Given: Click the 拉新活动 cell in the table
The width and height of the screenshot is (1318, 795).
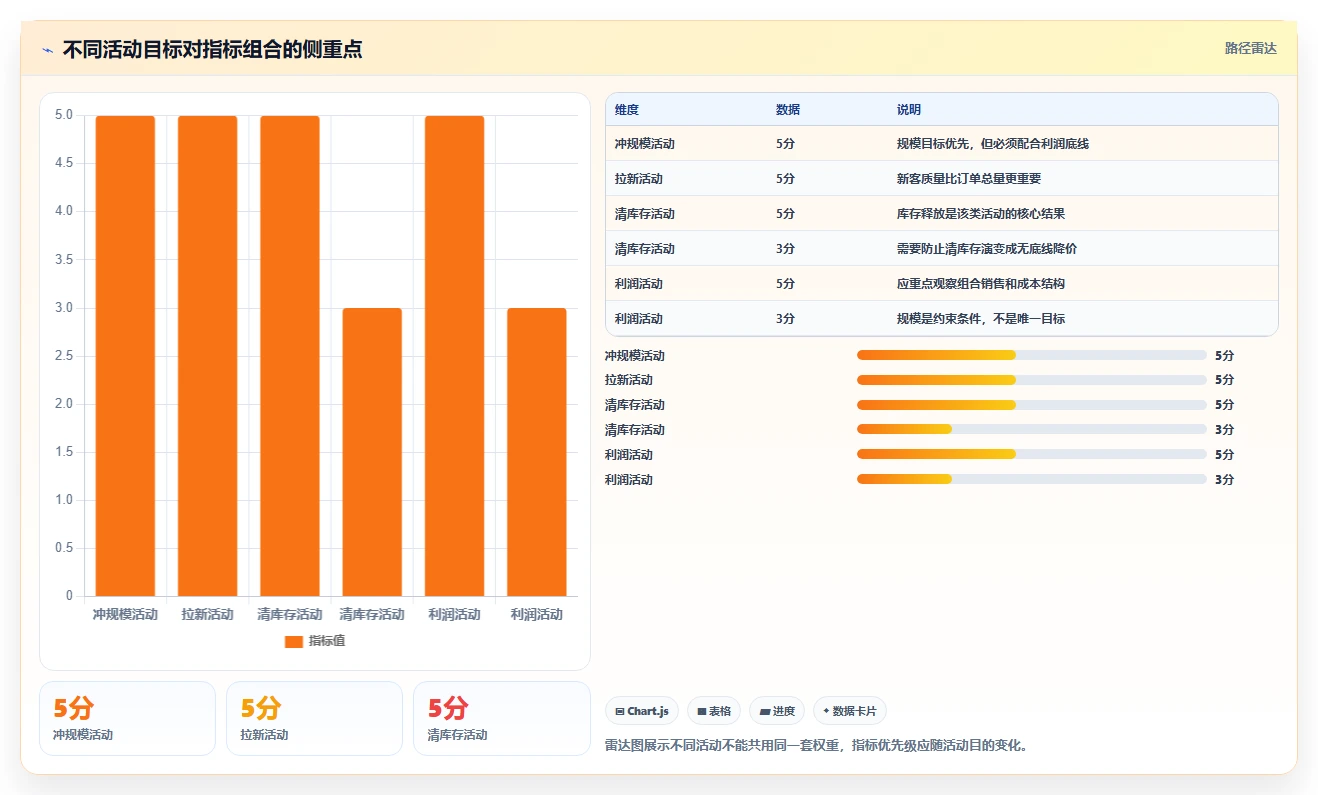Looking at the screenshot, I should point(639,179).
